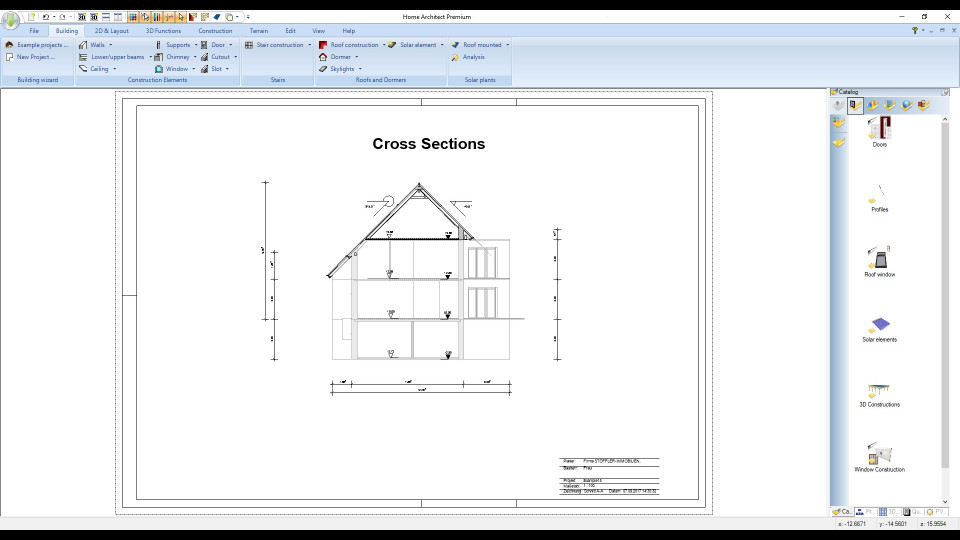Viewport: 960px width, 540px height.
Task: Open the Solar elements catalog folder
Action: click(879, 329)
